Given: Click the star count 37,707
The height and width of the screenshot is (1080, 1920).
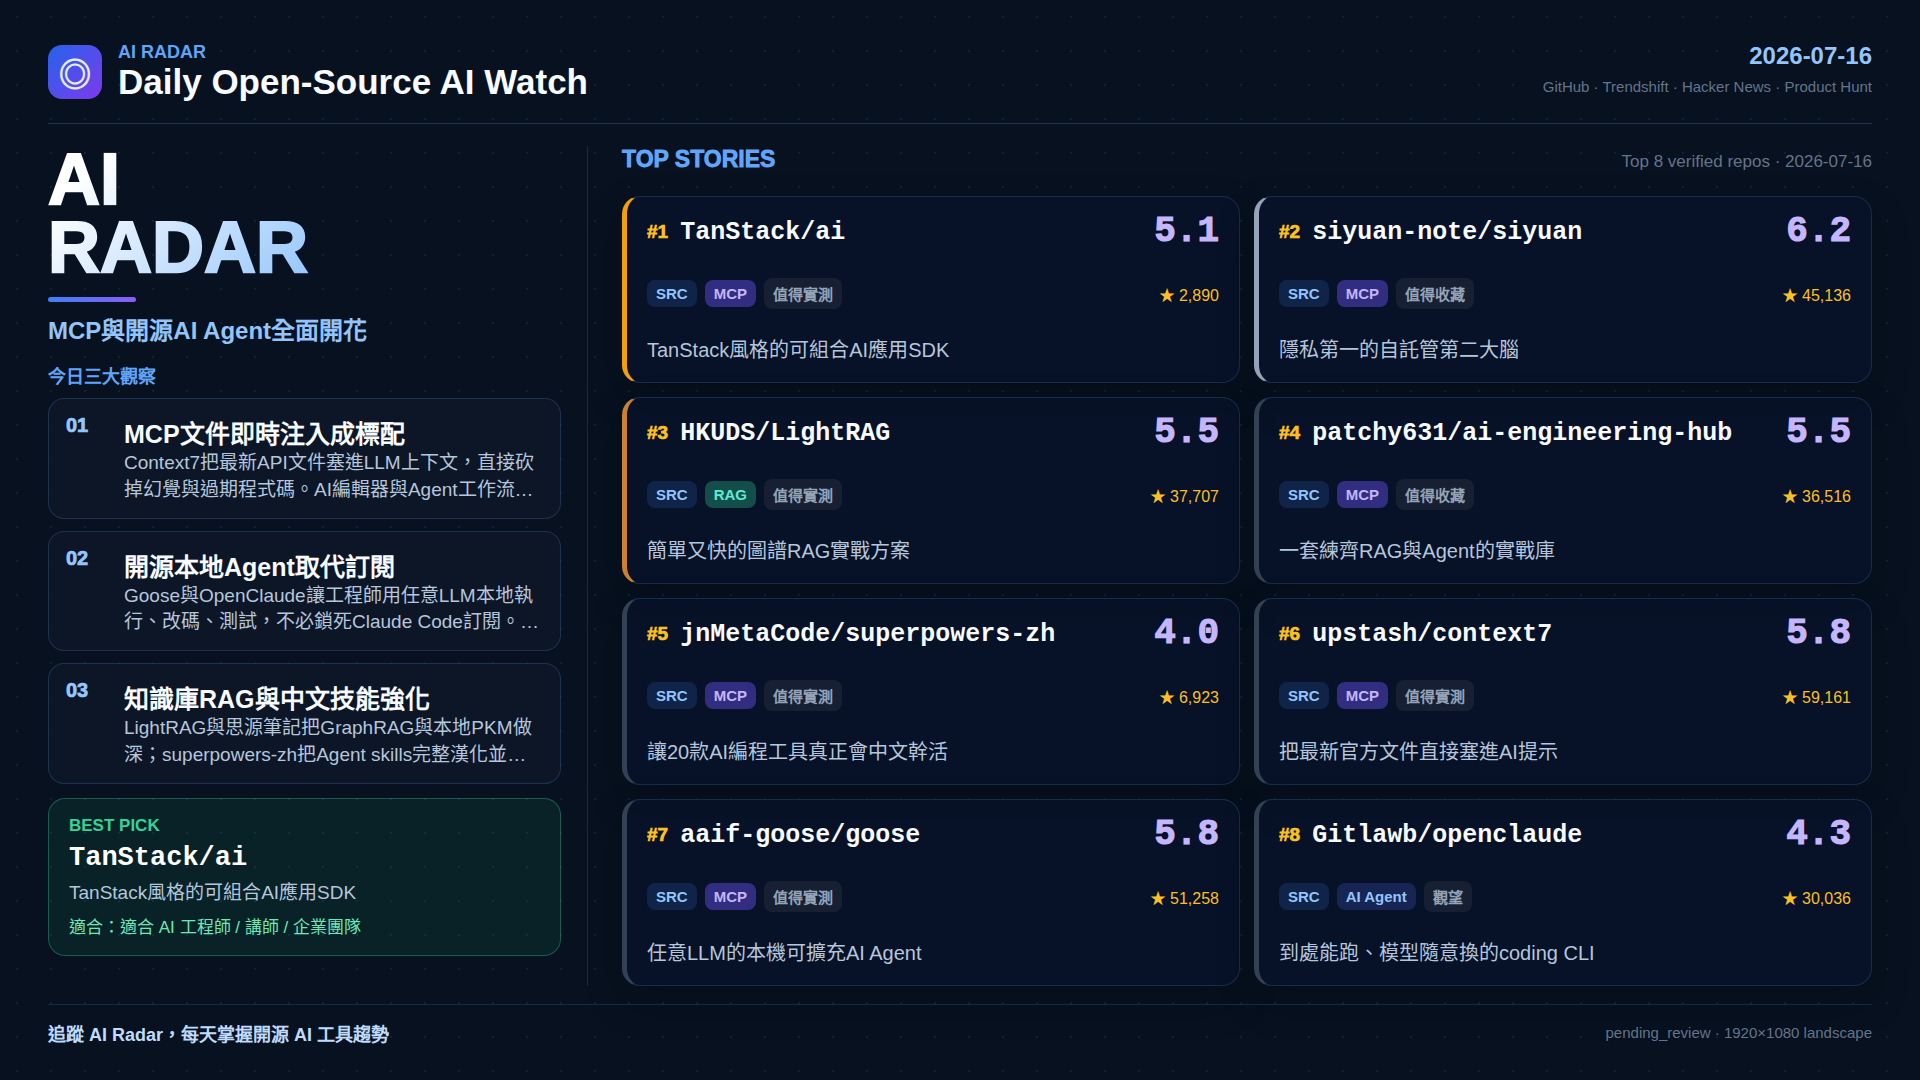Looking at the screenshot, I should [1184, 496].
